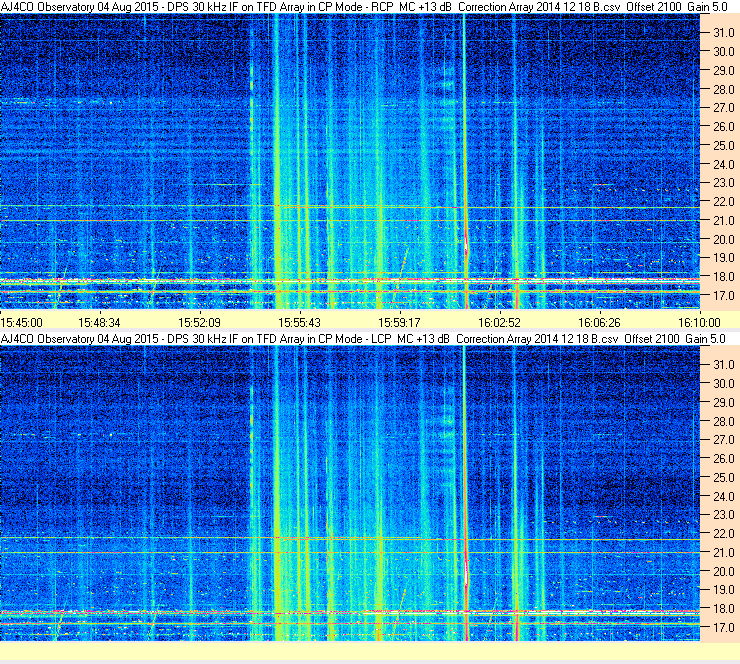Pick the 23.0 frequency label in LCP panel

pyautogui.click(x=723, y=514)
